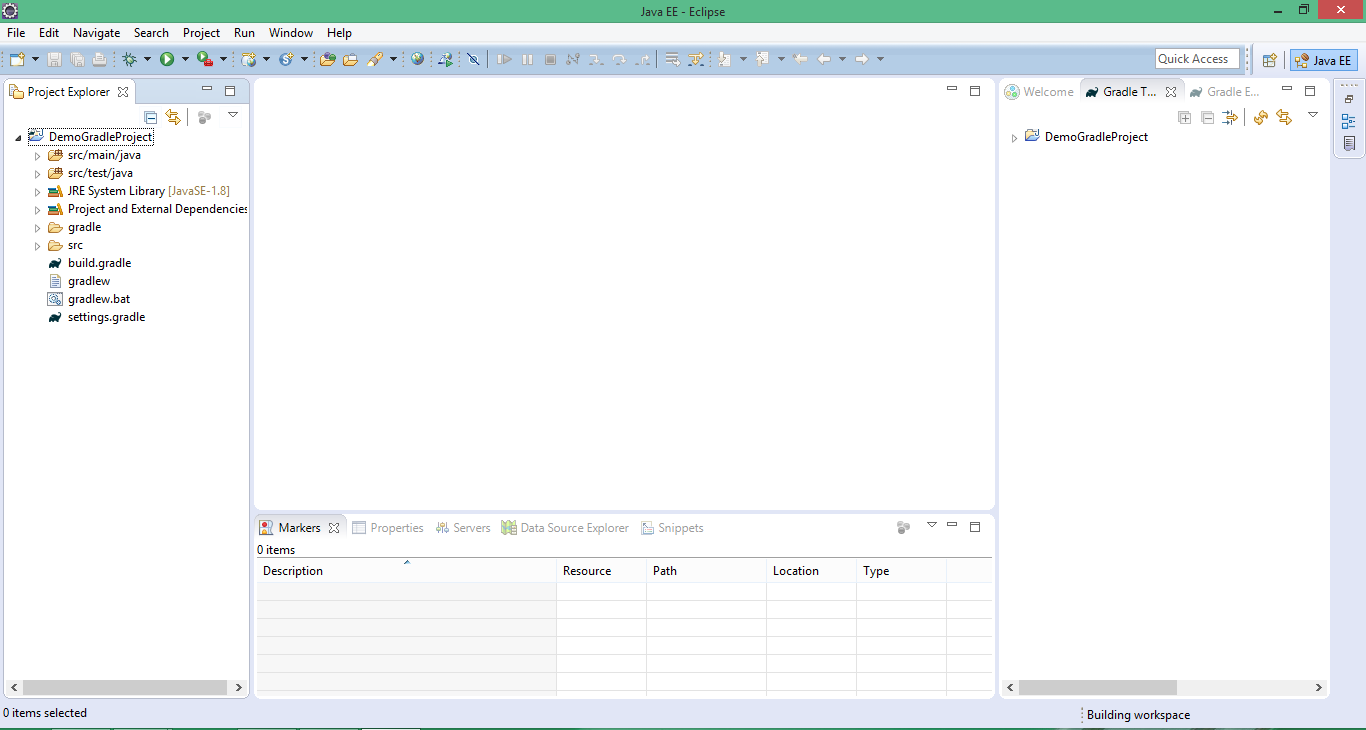Click the New wizard icon in toolbar

click(17, 60)
